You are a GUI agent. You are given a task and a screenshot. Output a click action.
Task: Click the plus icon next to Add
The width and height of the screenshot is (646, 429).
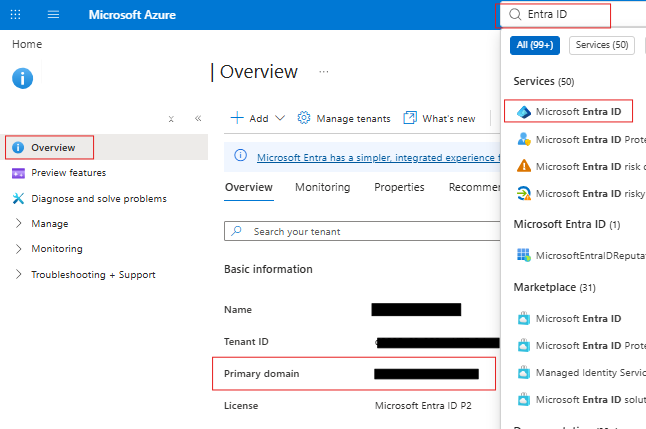(237, 118)
